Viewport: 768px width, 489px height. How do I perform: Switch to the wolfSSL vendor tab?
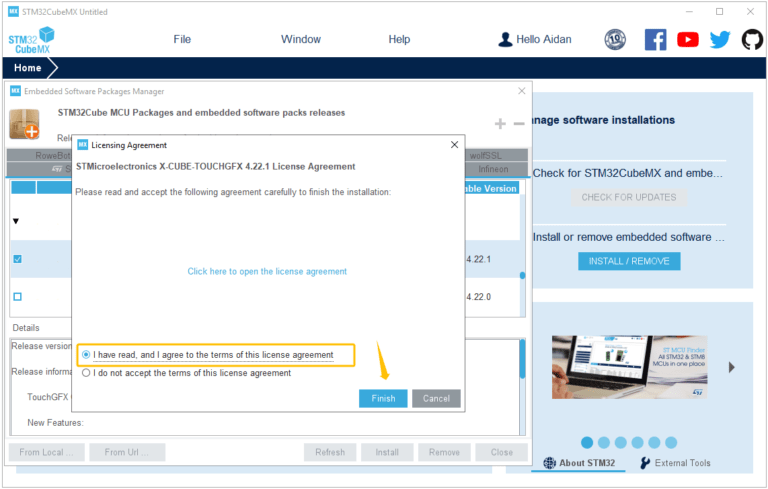pyautogui.click(x=486, y=156)
